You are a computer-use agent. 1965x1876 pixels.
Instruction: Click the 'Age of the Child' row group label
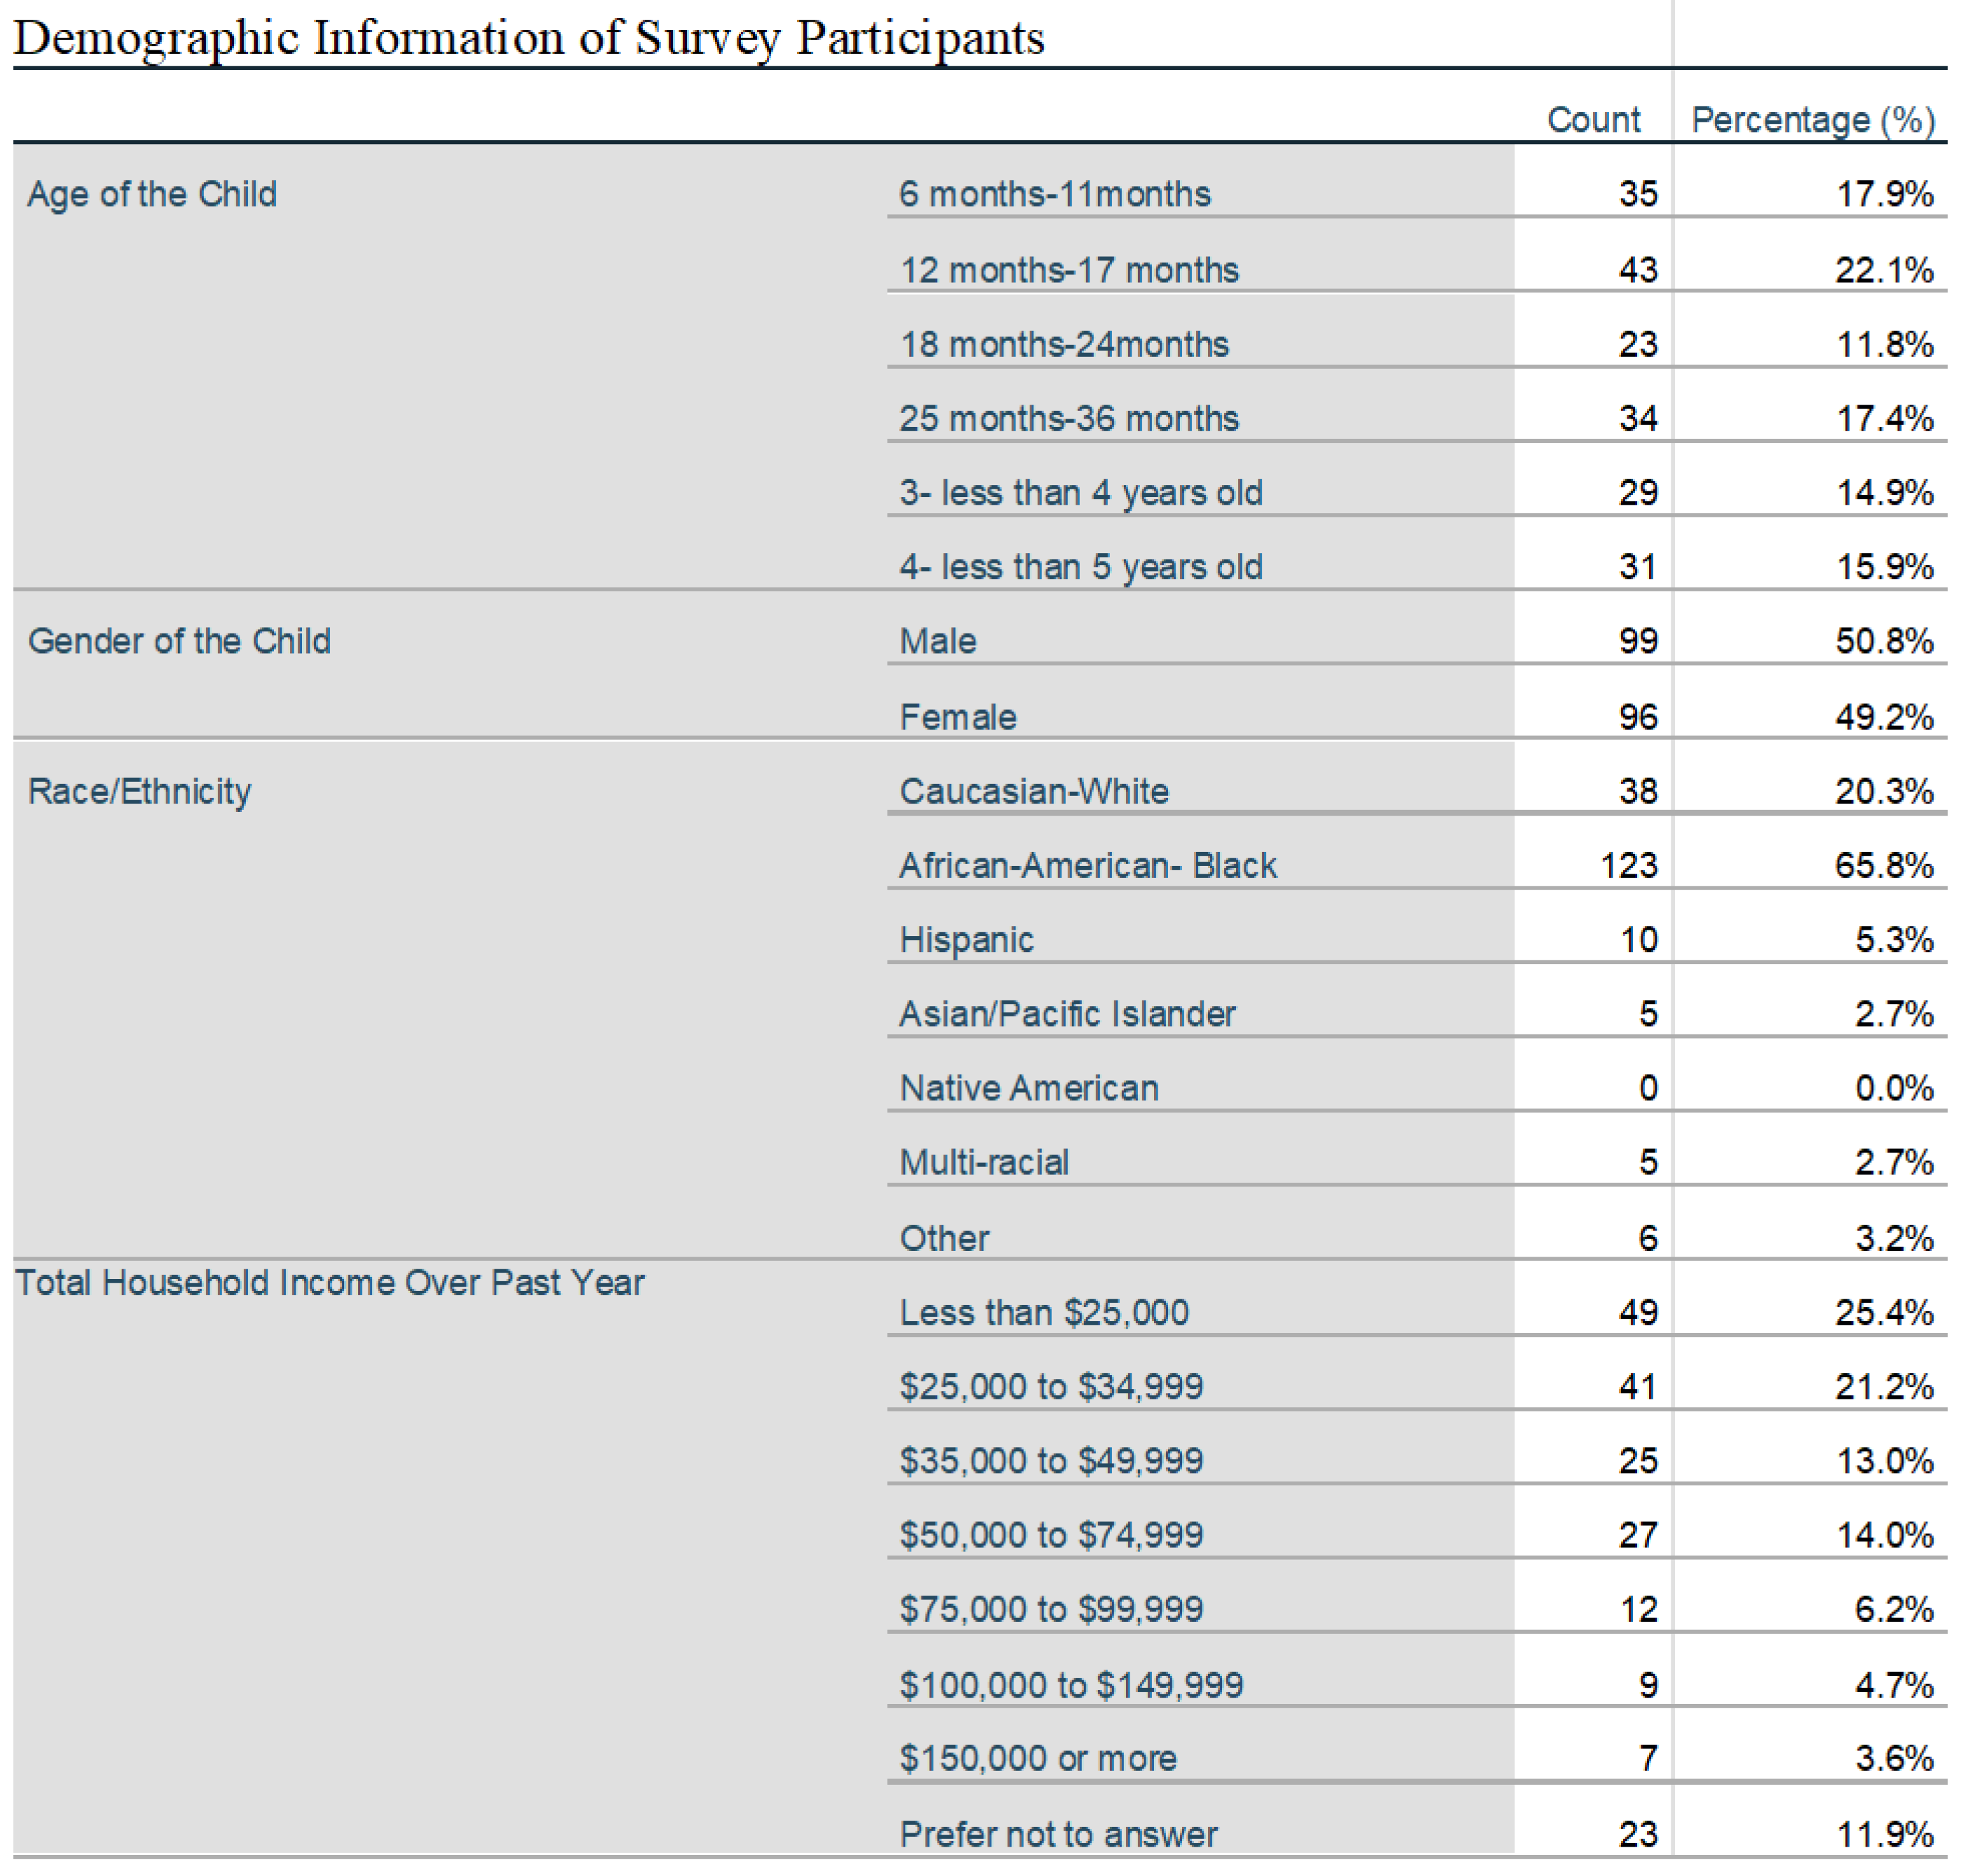tap(151, 193)
